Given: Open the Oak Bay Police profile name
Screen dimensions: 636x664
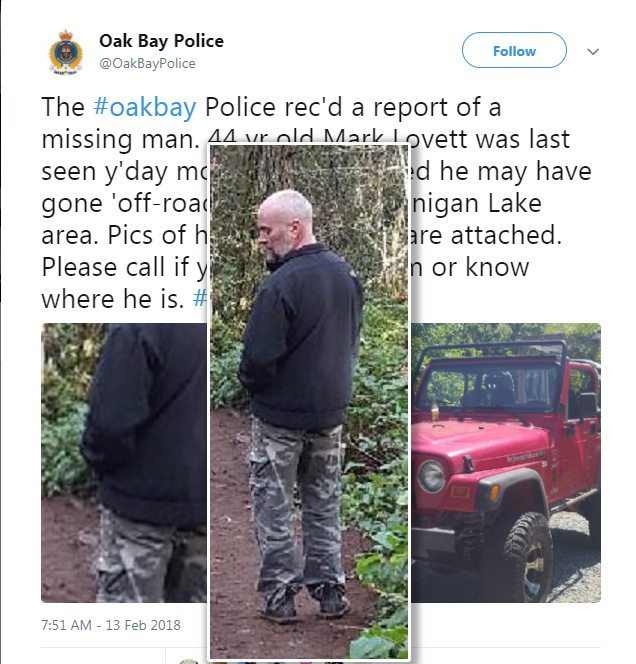Looking at the screenshot, I should pos(161,41).
